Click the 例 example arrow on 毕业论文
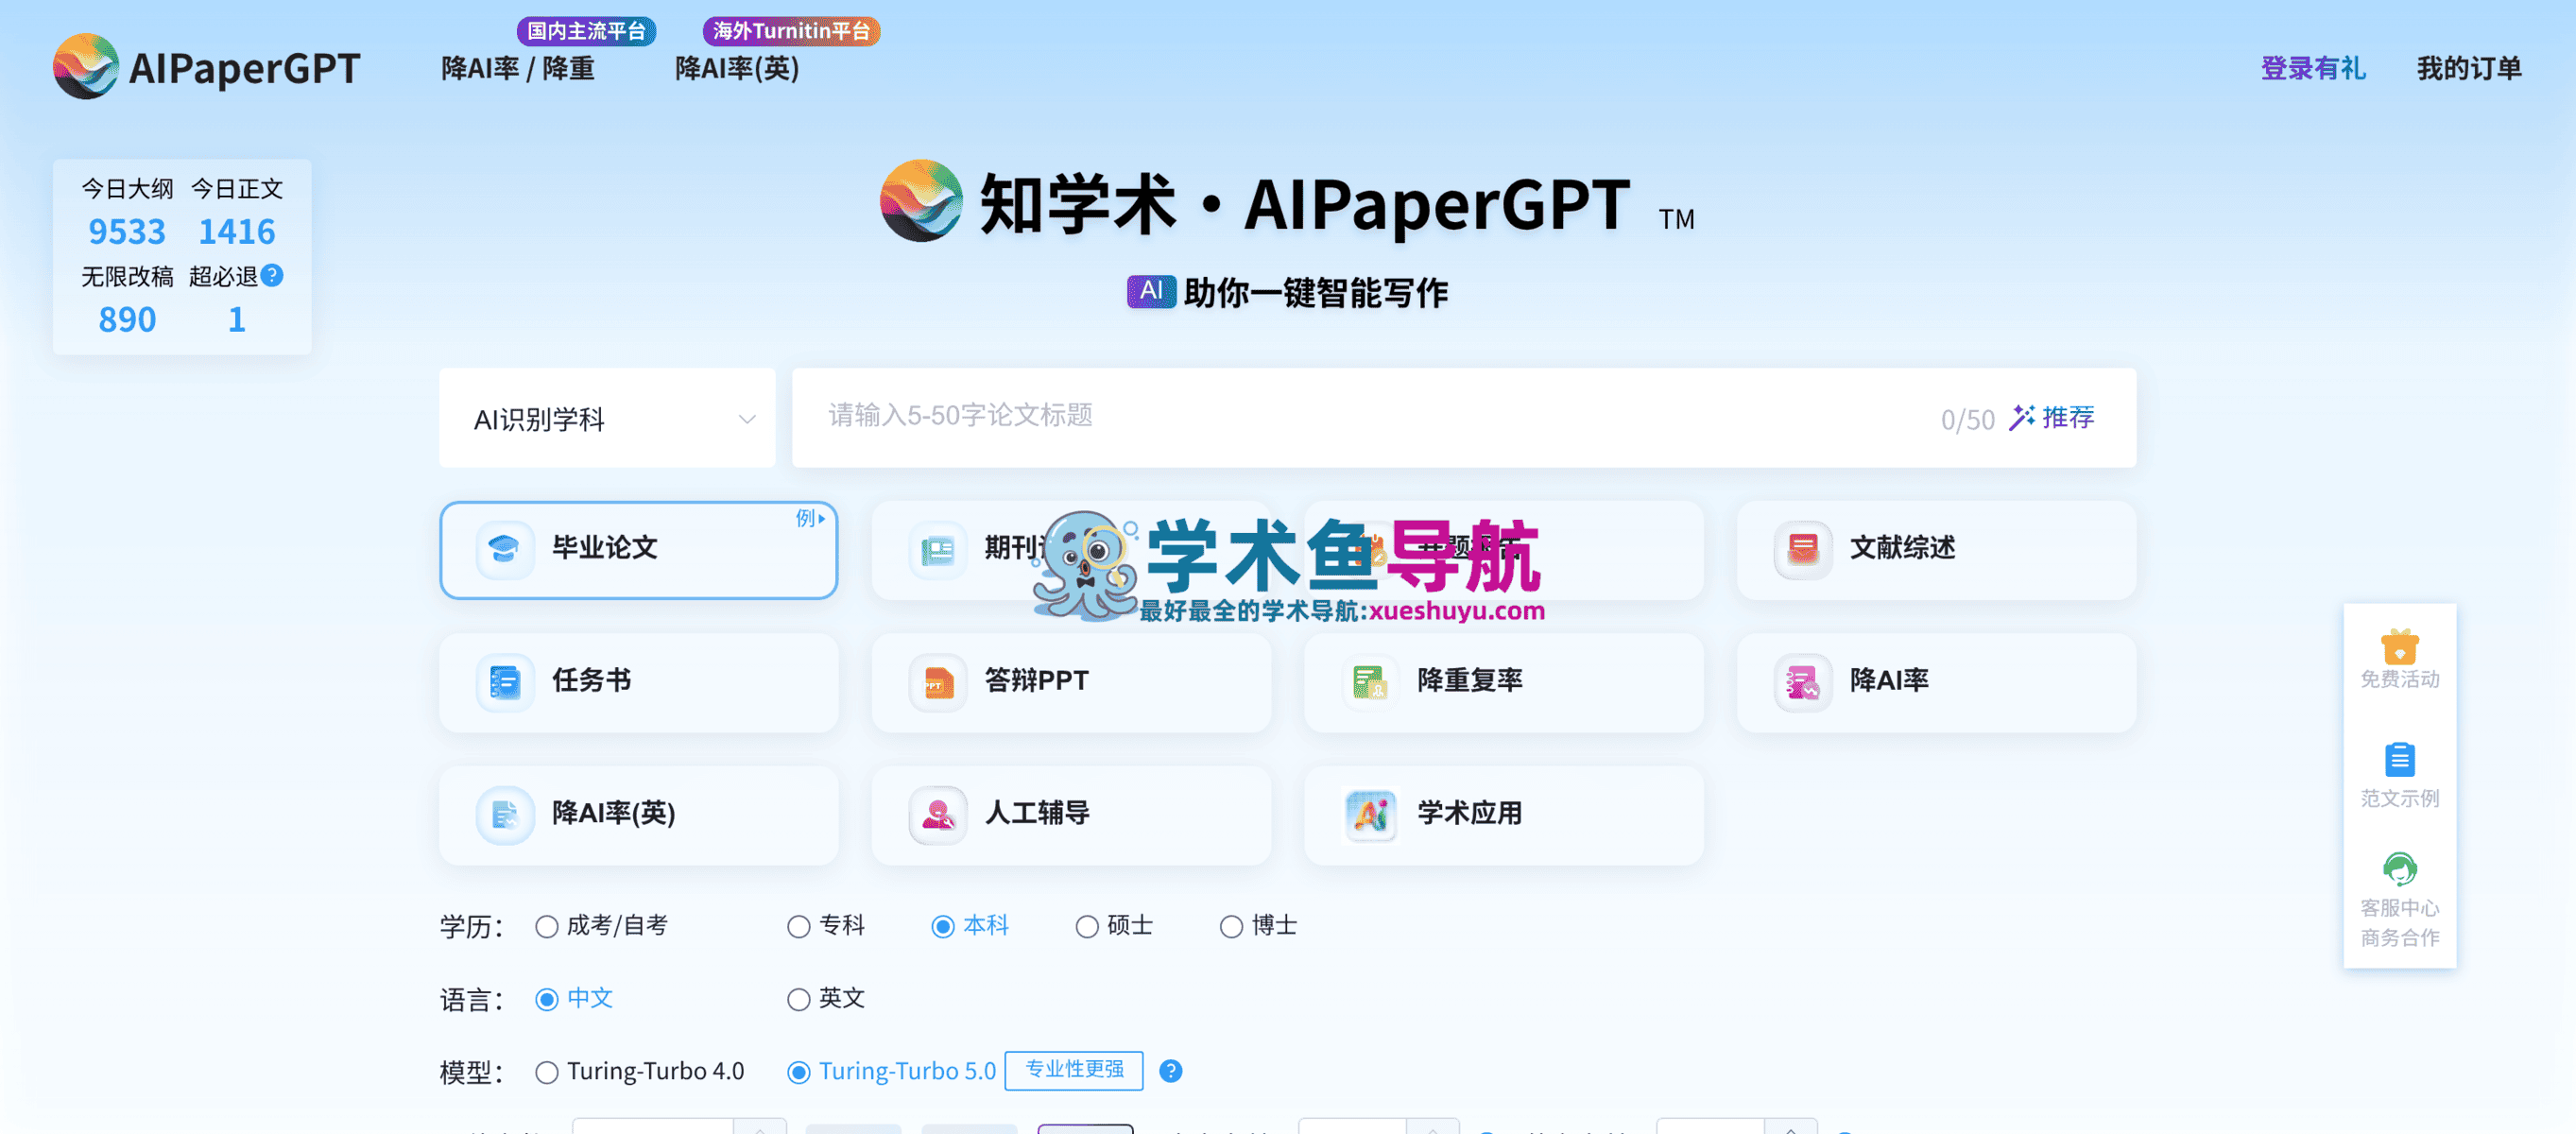 click(810, 518)
